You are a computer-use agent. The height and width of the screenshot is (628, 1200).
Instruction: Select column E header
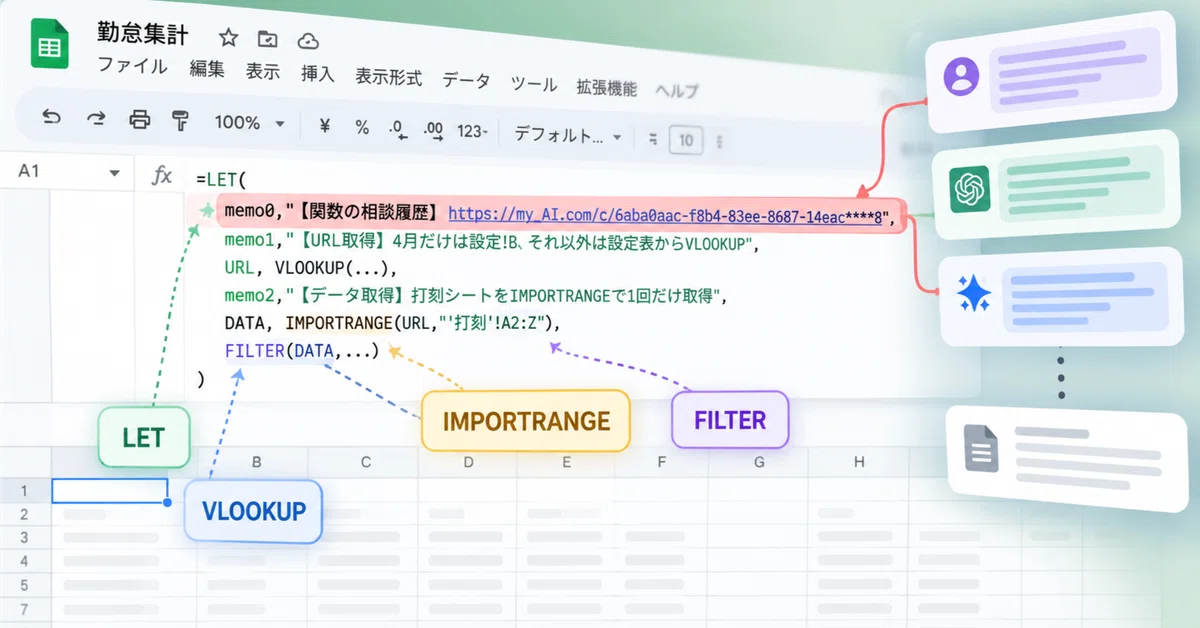click(x=566, y=462)
